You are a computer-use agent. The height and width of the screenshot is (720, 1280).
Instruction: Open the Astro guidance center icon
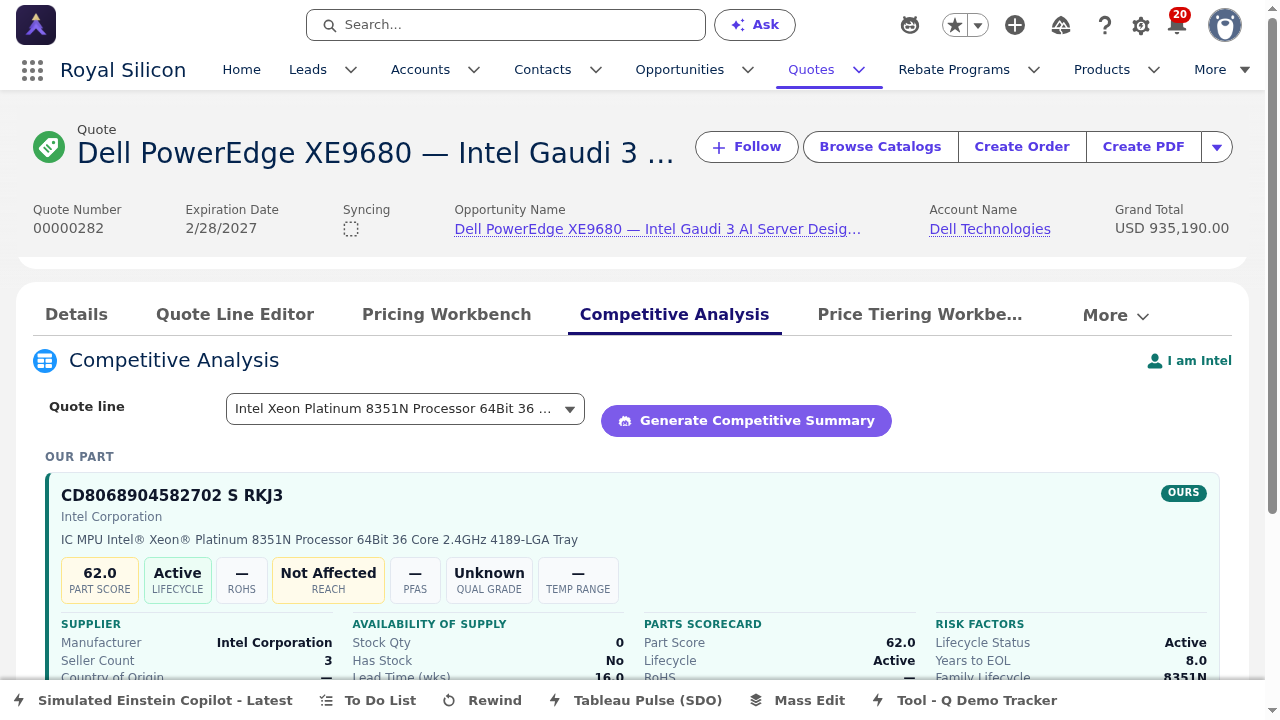click(910, 26)
